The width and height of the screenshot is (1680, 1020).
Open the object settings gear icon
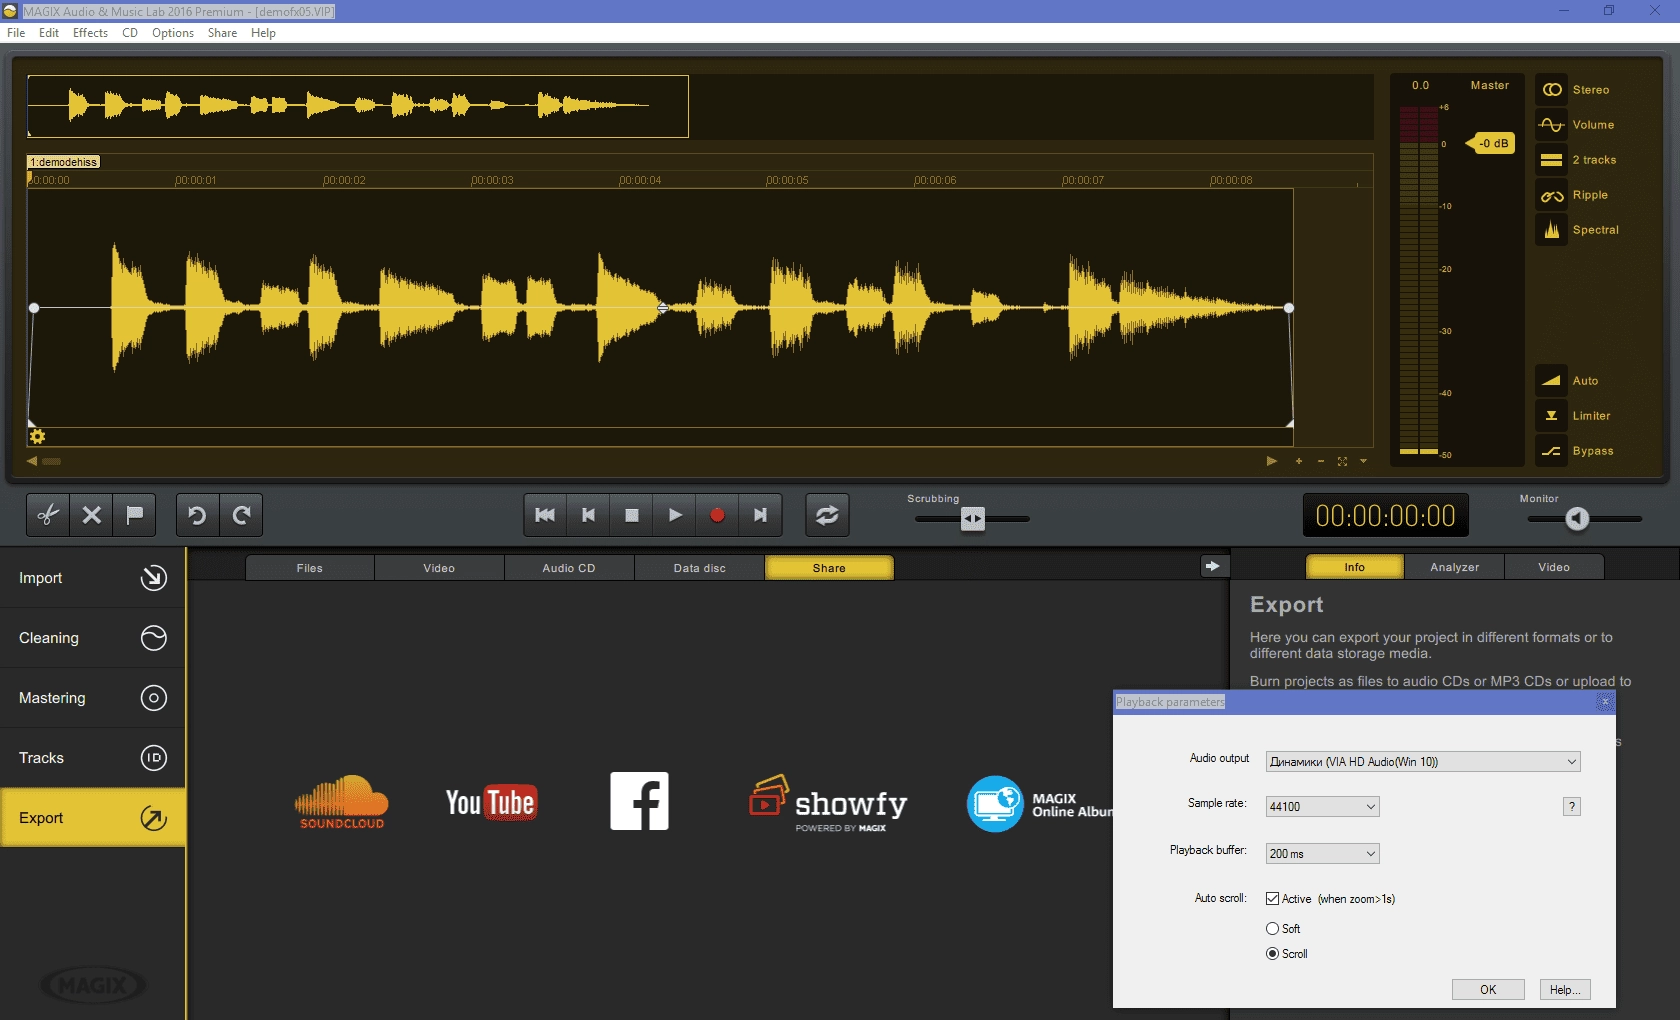[x=38, y=437]
